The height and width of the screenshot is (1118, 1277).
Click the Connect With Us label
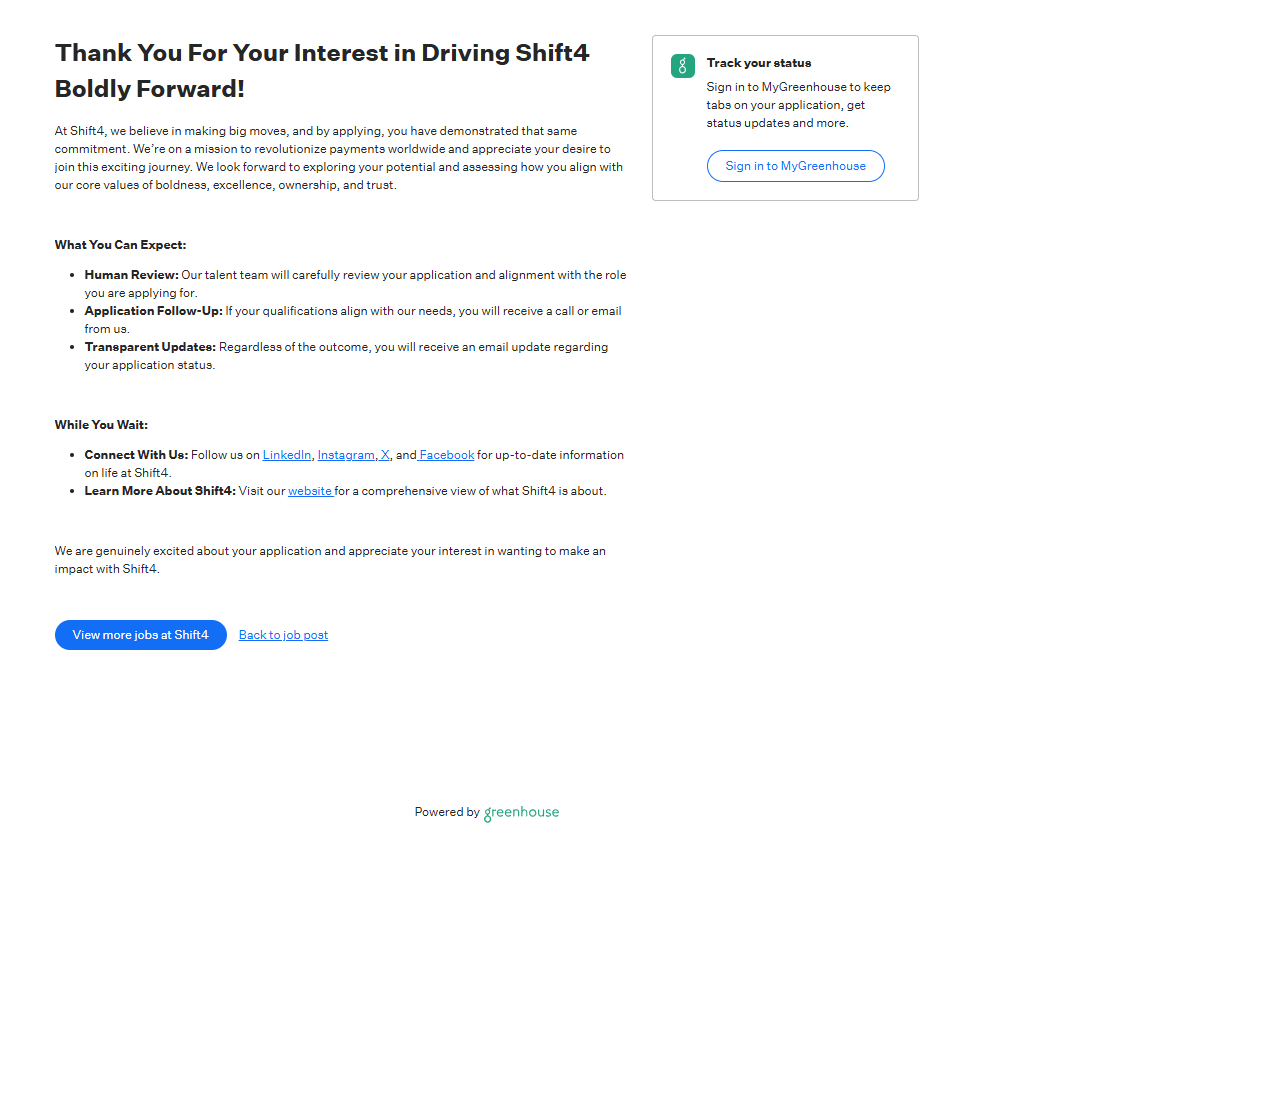point(136,455)
